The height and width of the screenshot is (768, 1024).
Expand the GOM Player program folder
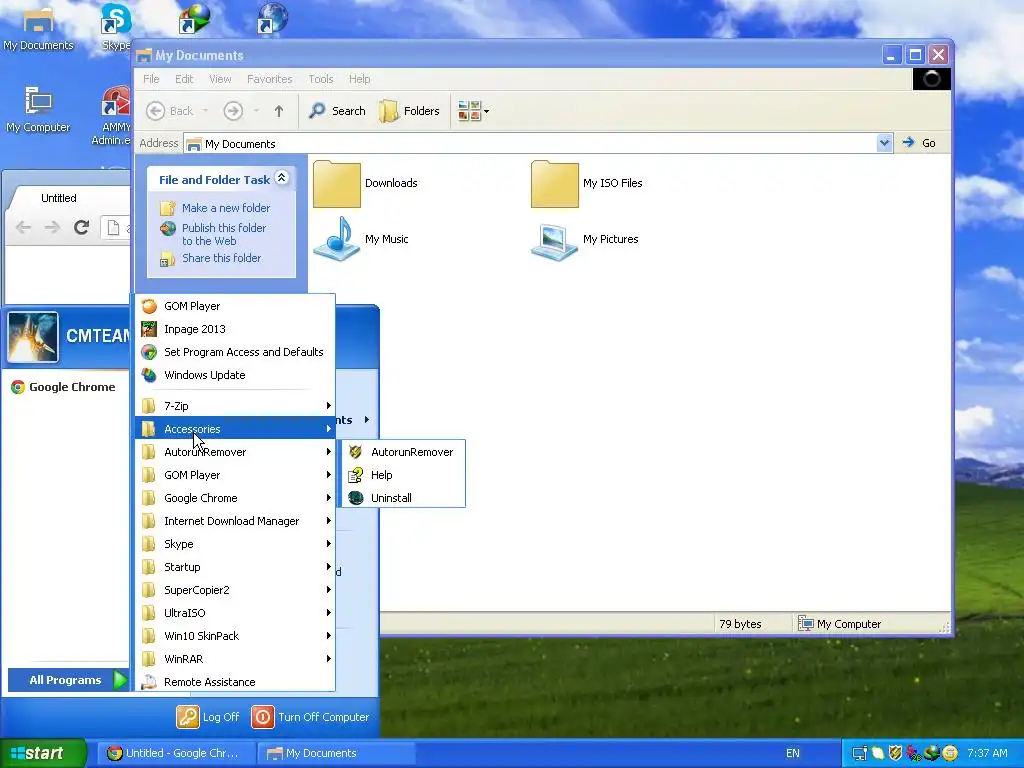click(235, 475)
